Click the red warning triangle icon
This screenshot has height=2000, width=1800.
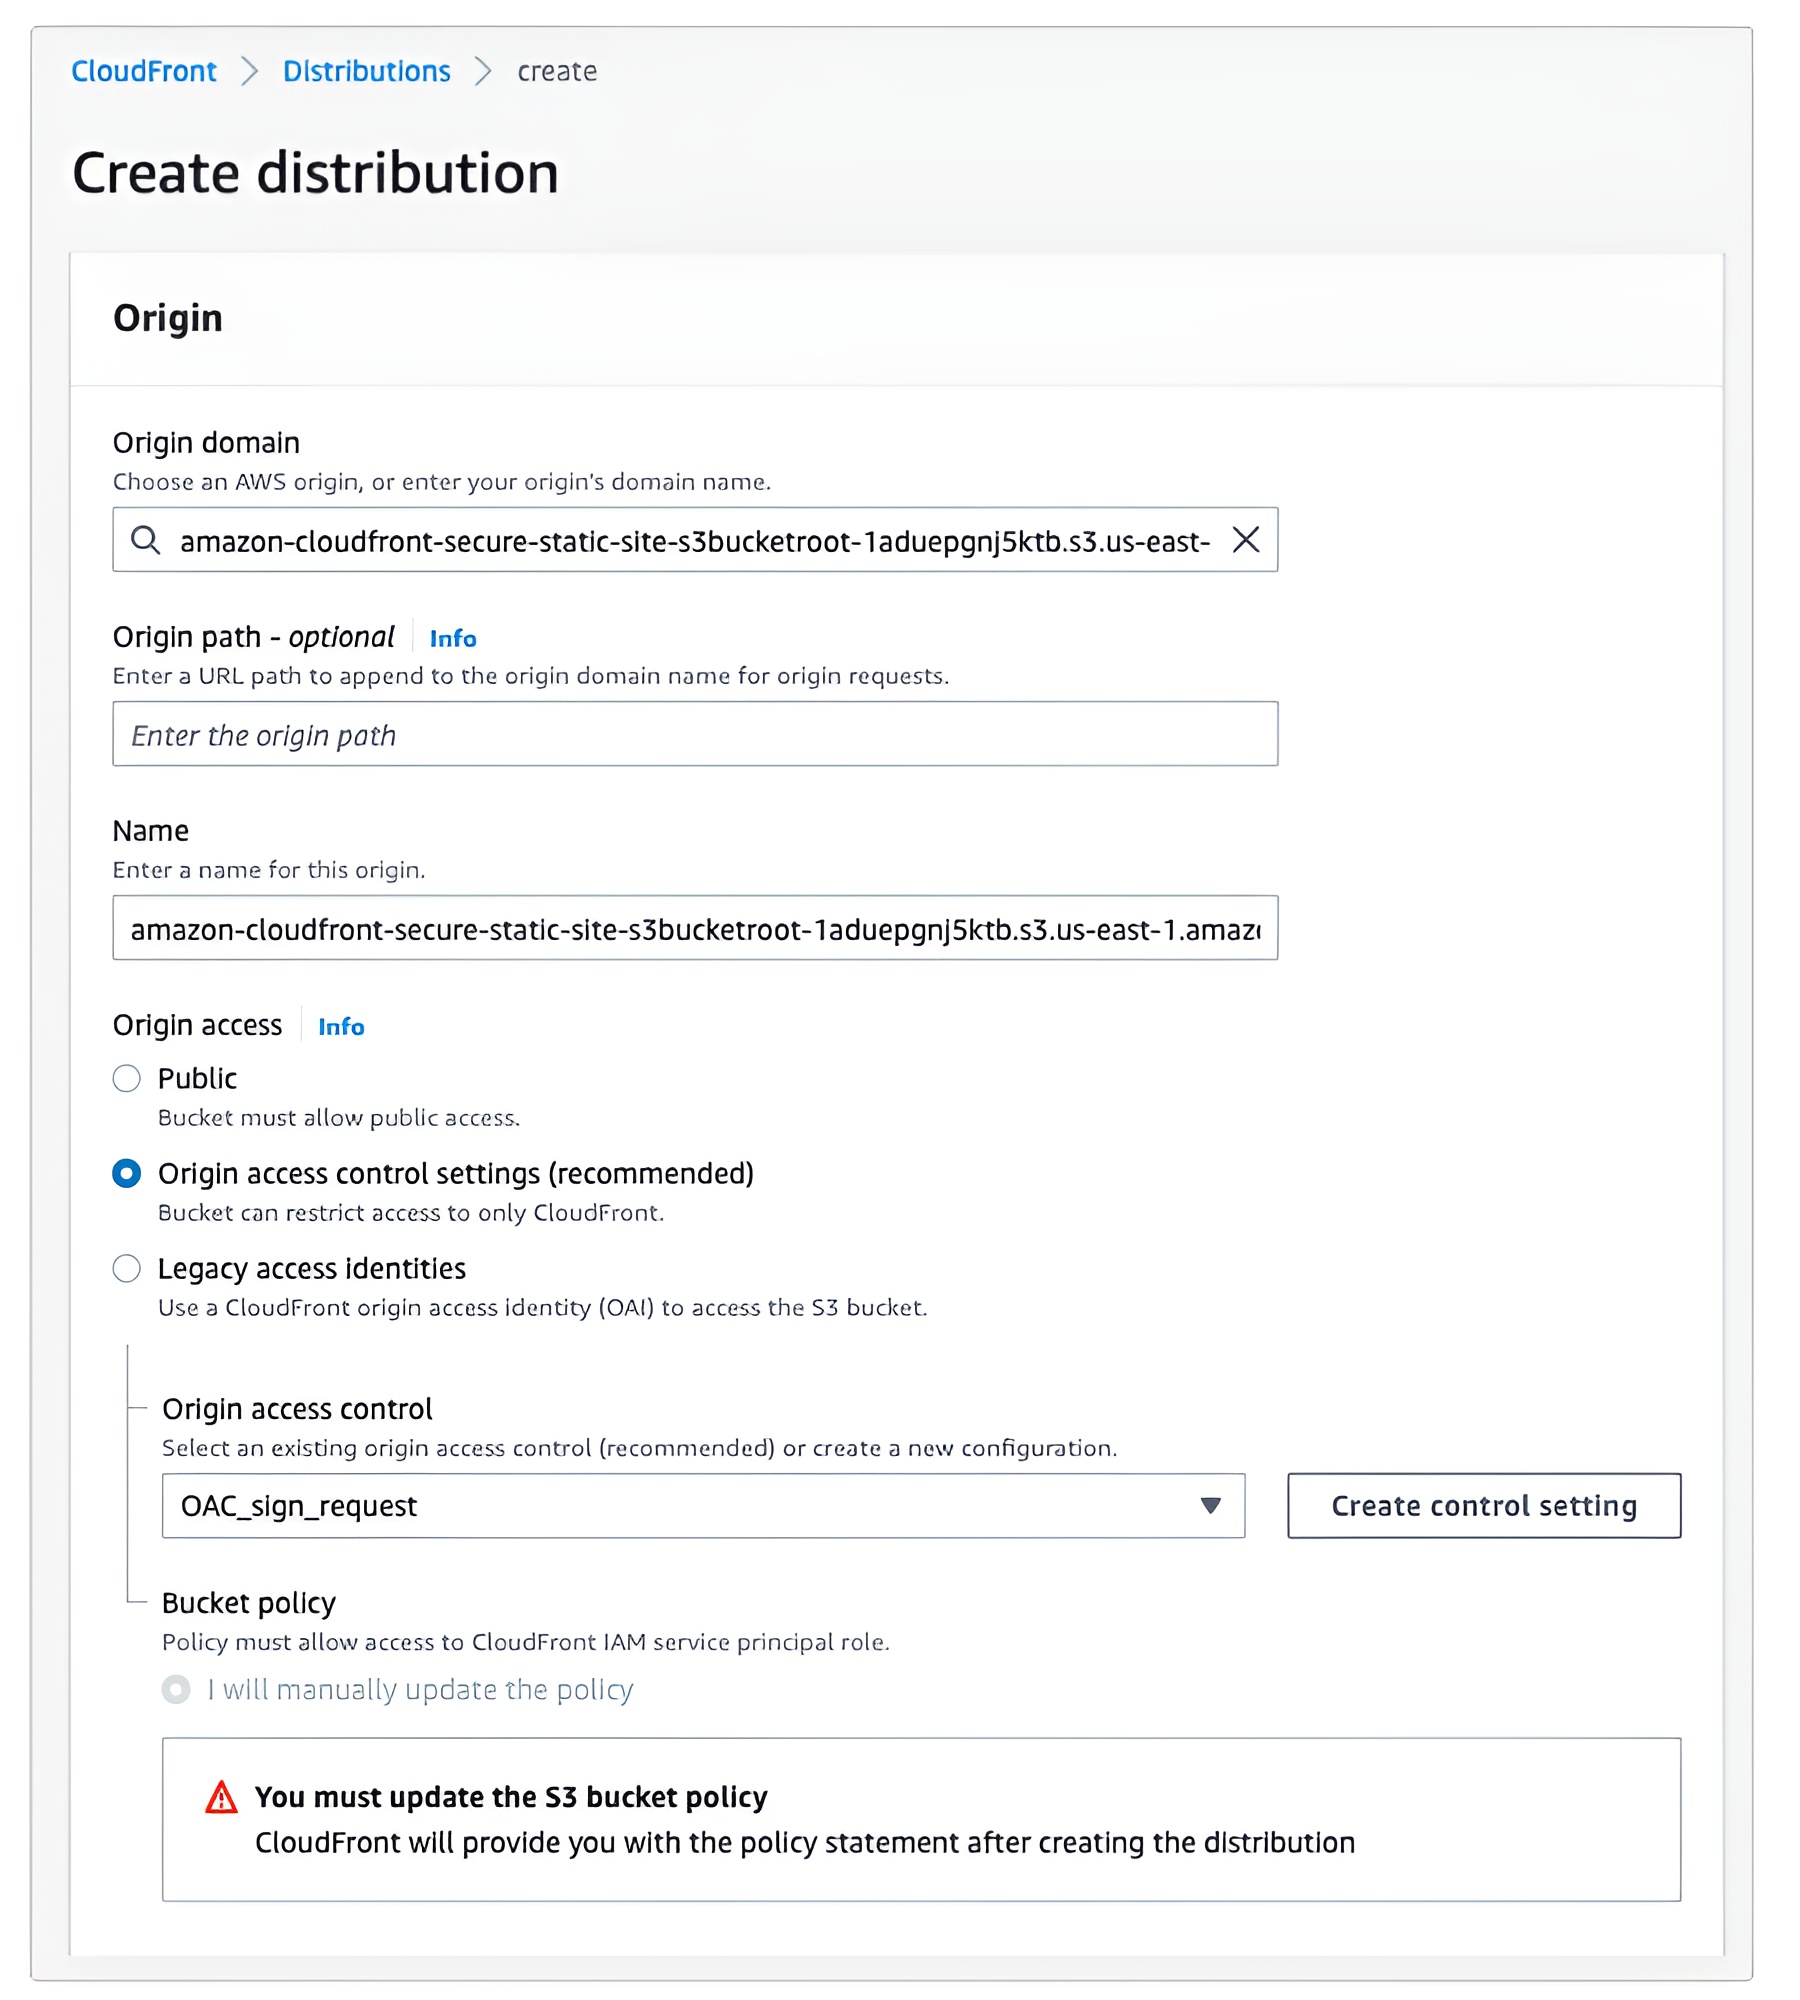[221, 1797]
